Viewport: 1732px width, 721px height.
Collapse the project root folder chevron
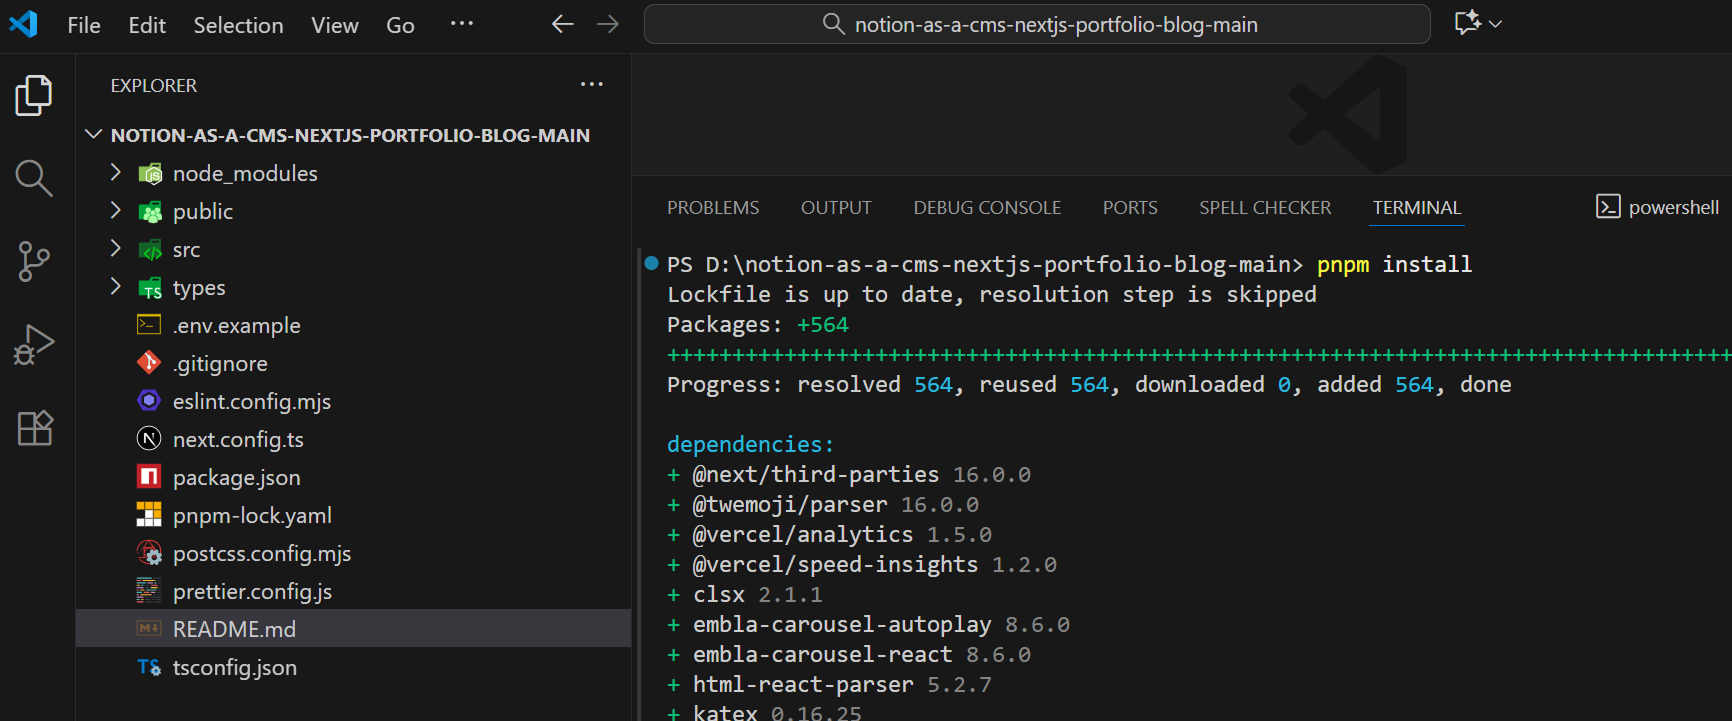tap(94, 135)
